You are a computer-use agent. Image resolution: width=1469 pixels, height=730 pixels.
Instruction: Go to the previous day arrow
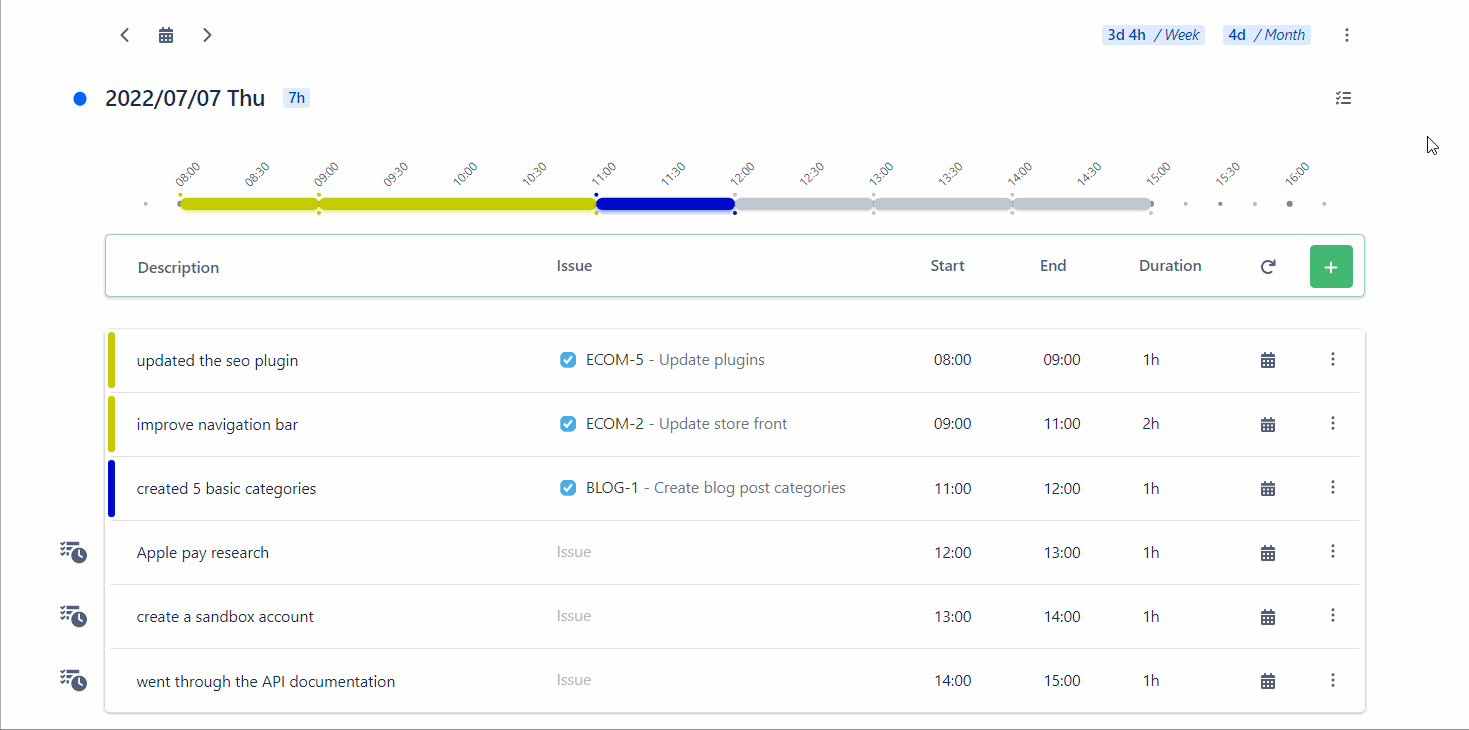point(125,35)
